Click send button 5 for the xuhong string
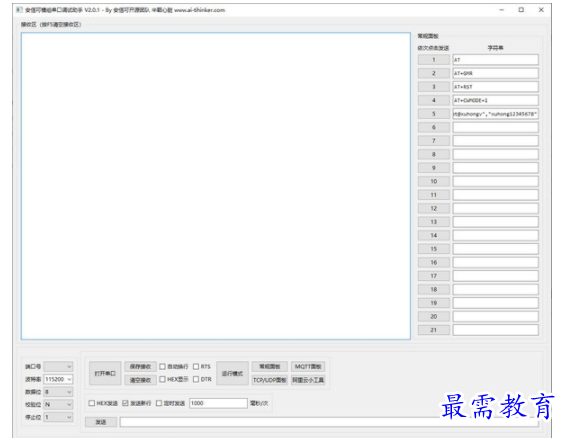This screenshot has height=438, width=563. pyautogui.click(x=434, y=114)
